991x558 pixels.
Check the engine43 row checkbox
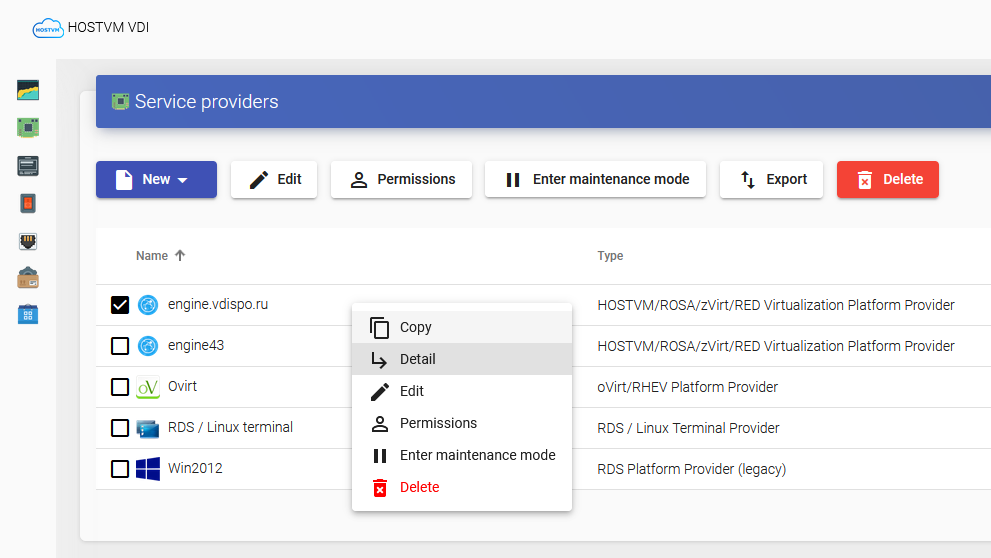pyautogui.click(x=120, y=346)
